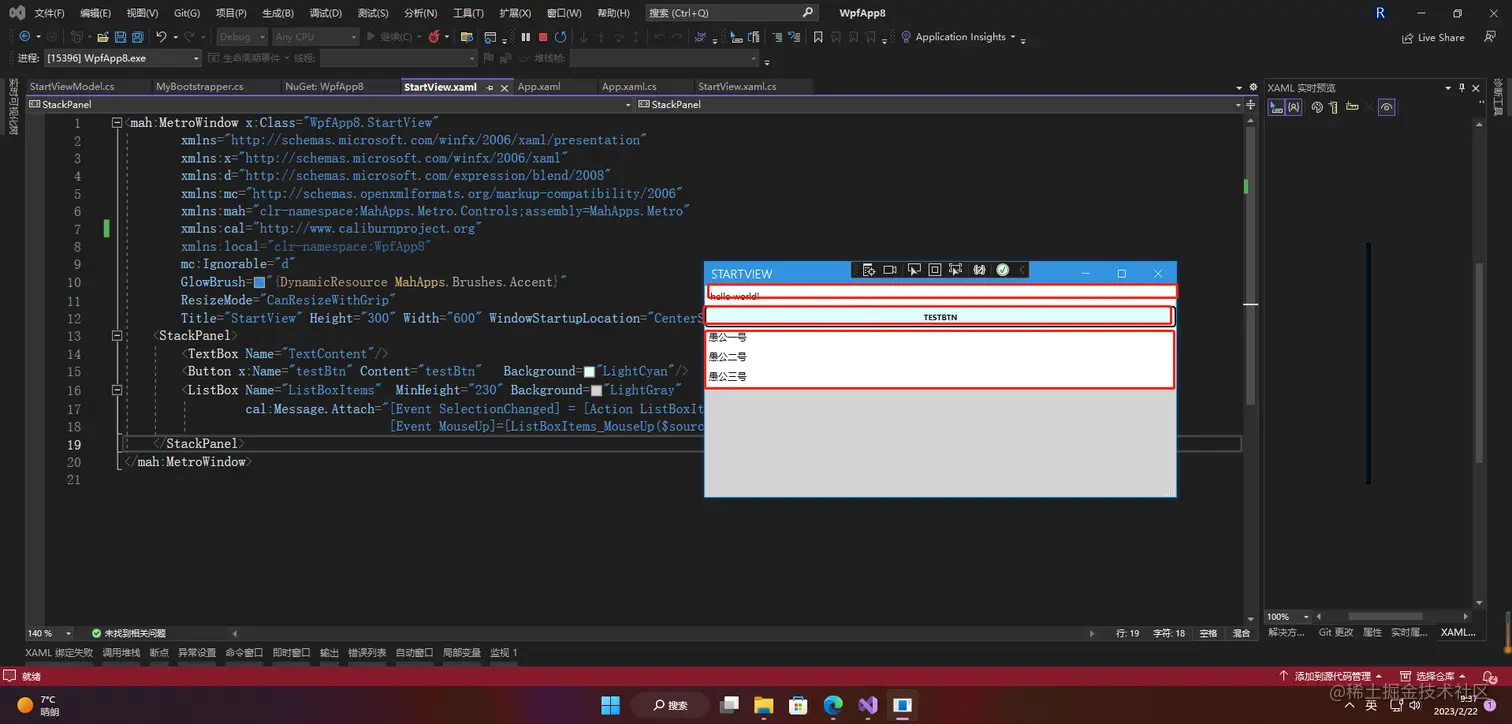Collapse the StackPanel code fold marker
1512x724 pixels.
(118, 336)
